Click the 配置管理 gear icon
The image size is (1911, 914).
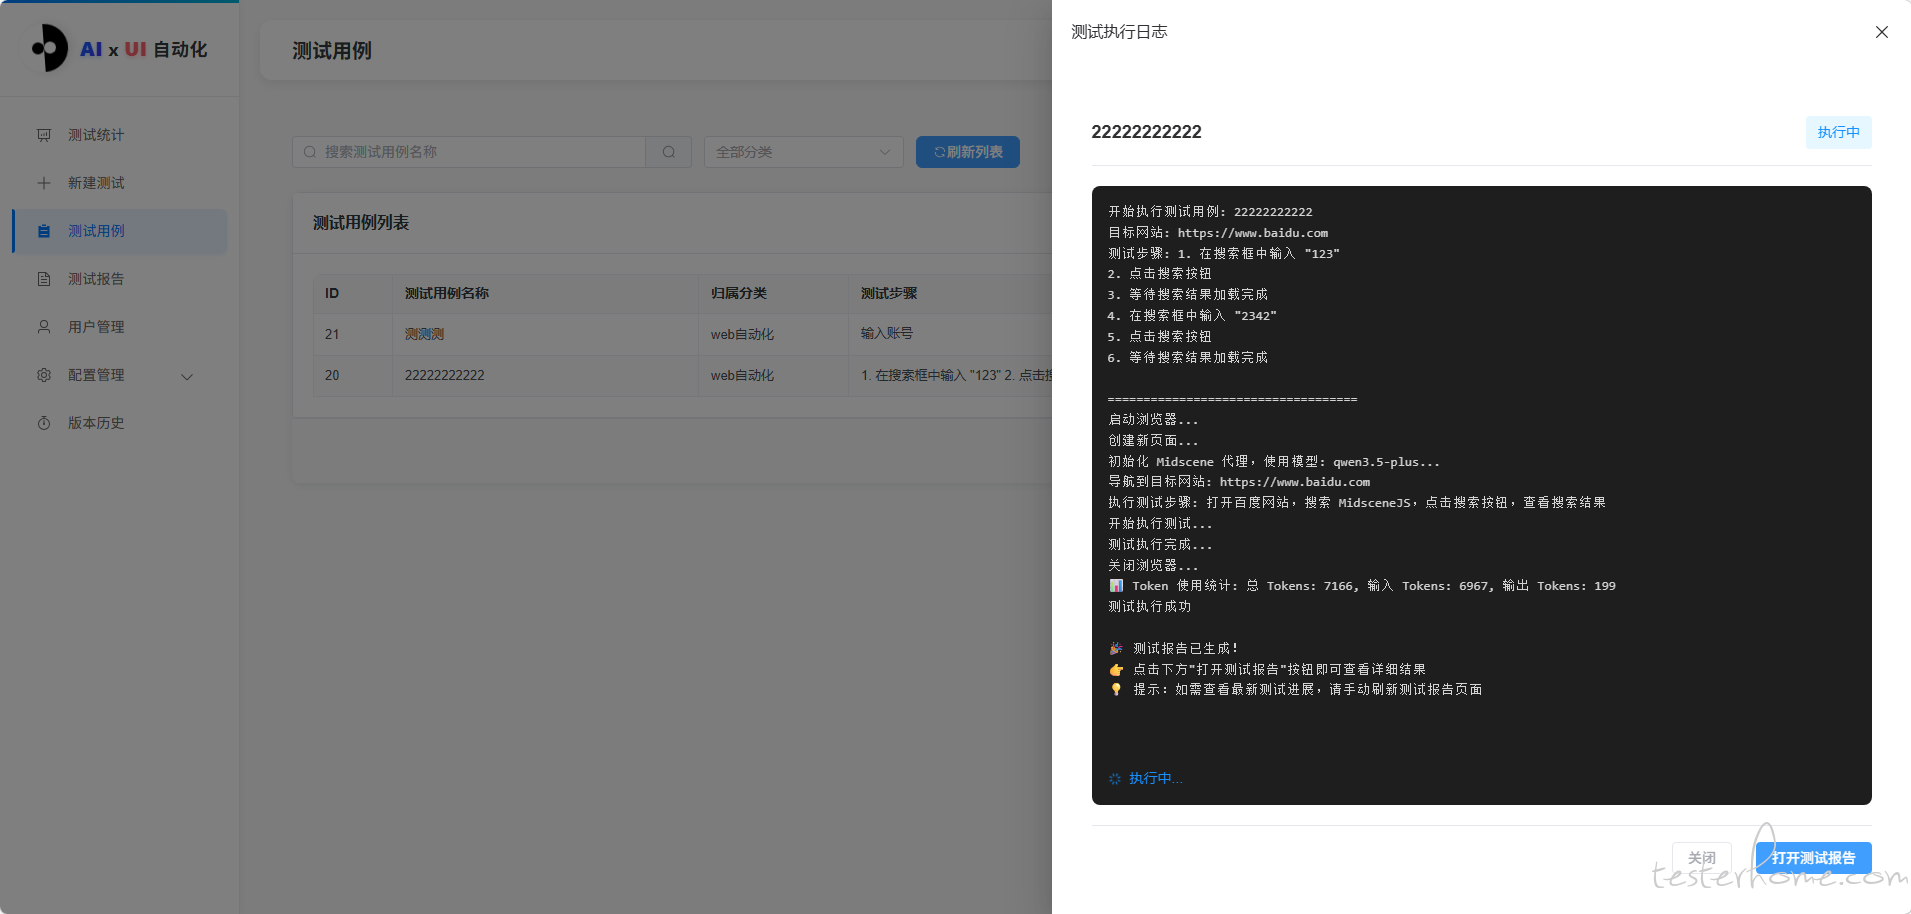44,375
